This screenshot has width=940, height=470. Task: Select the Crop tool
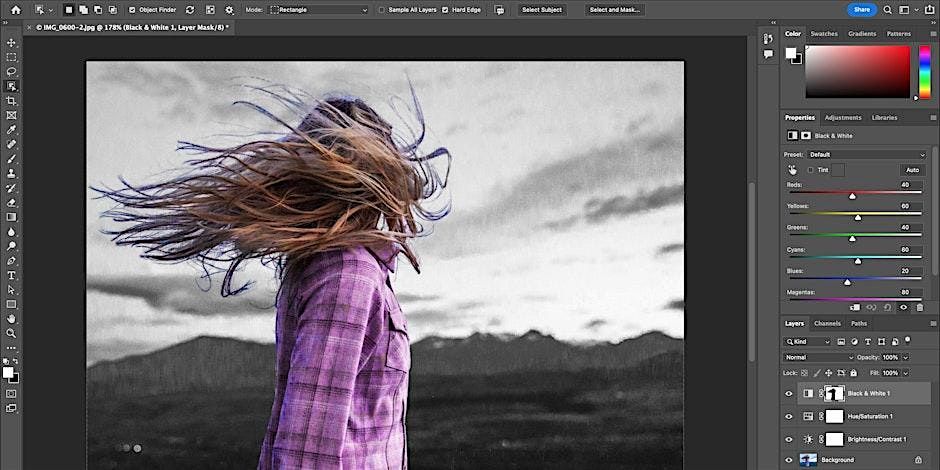pos(12,101)
